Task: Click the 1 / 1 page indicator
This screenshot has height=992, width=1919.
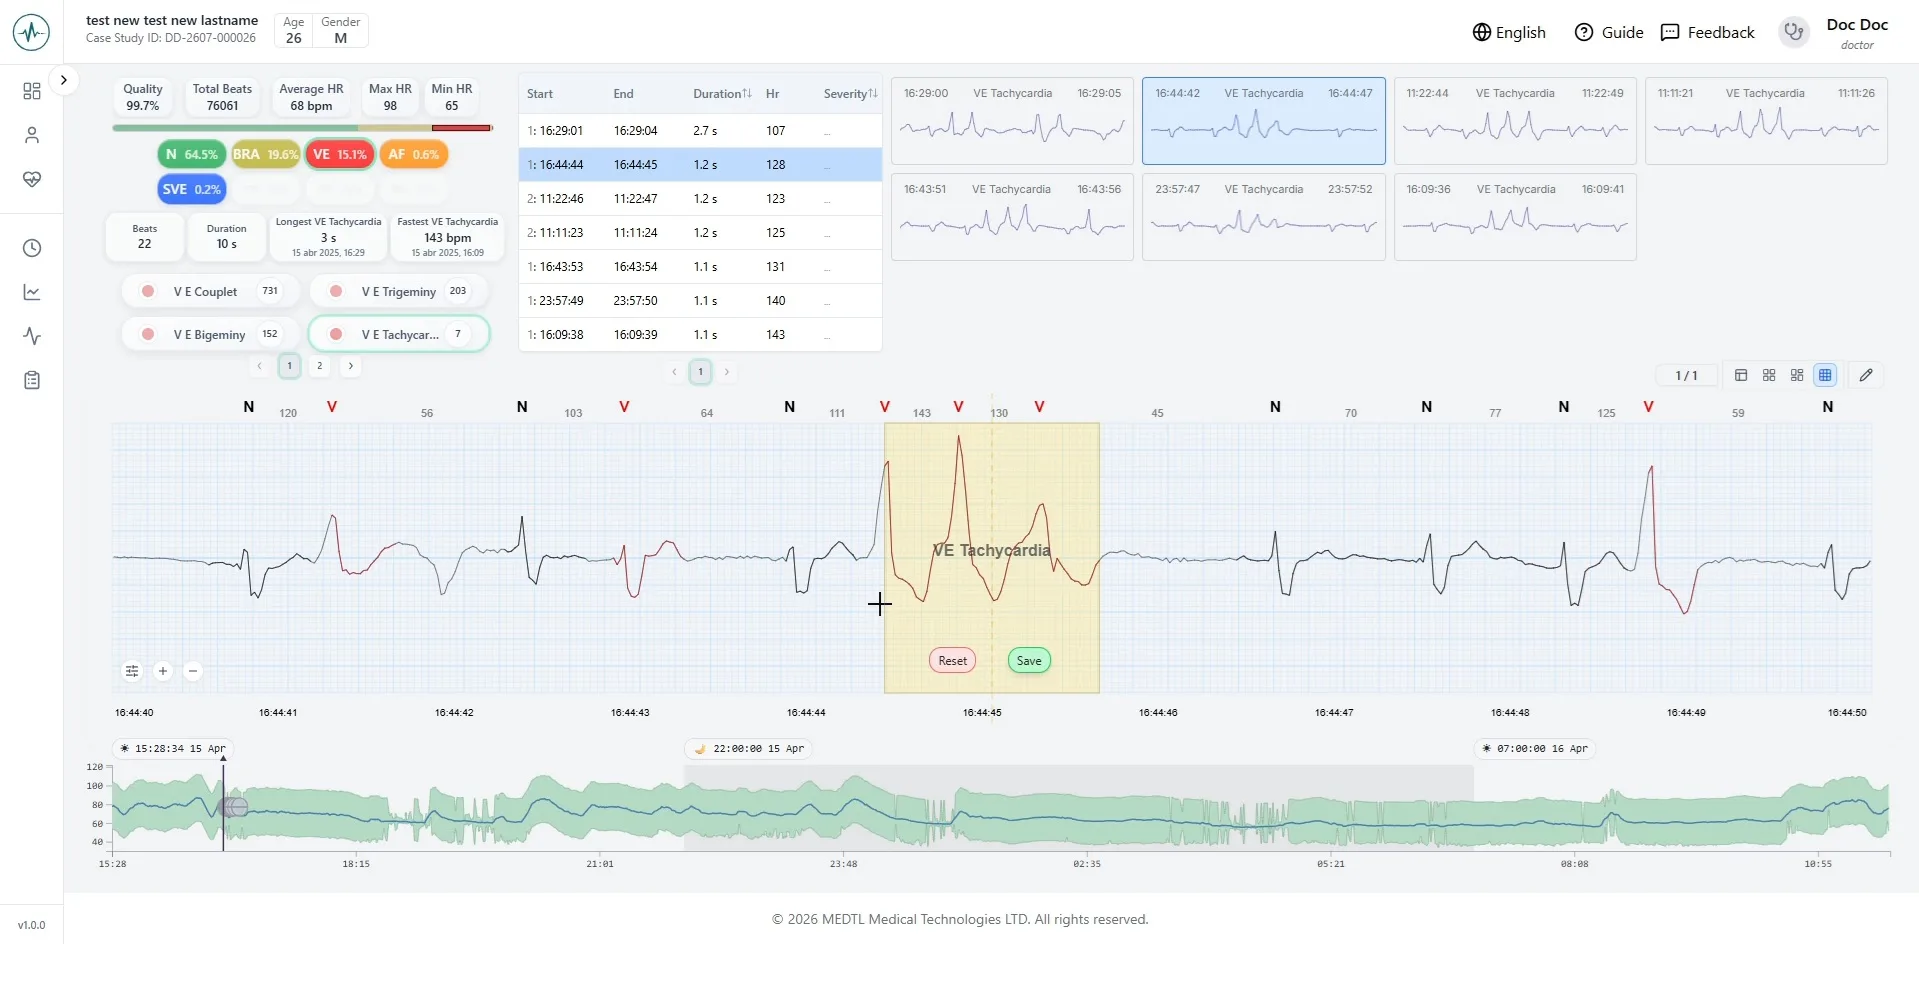Action: [1687, 375]
